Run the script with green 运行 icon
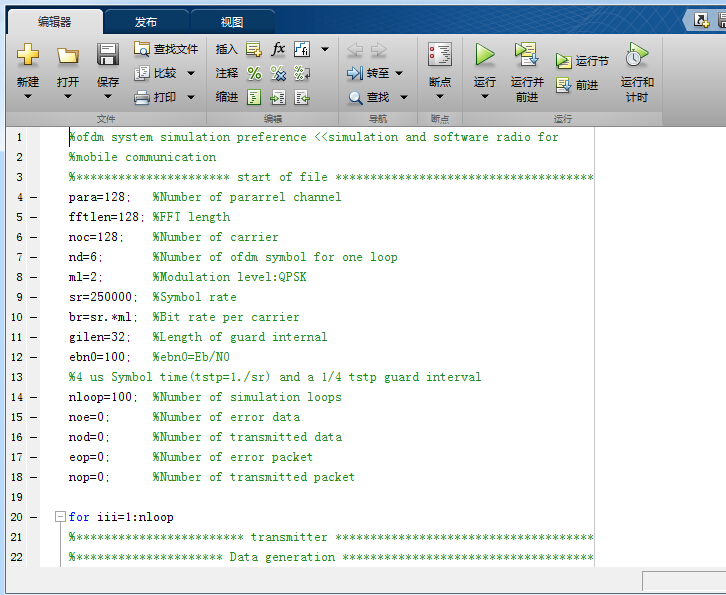The width and height of the screenshot is (726, 595). click(485, 55)
